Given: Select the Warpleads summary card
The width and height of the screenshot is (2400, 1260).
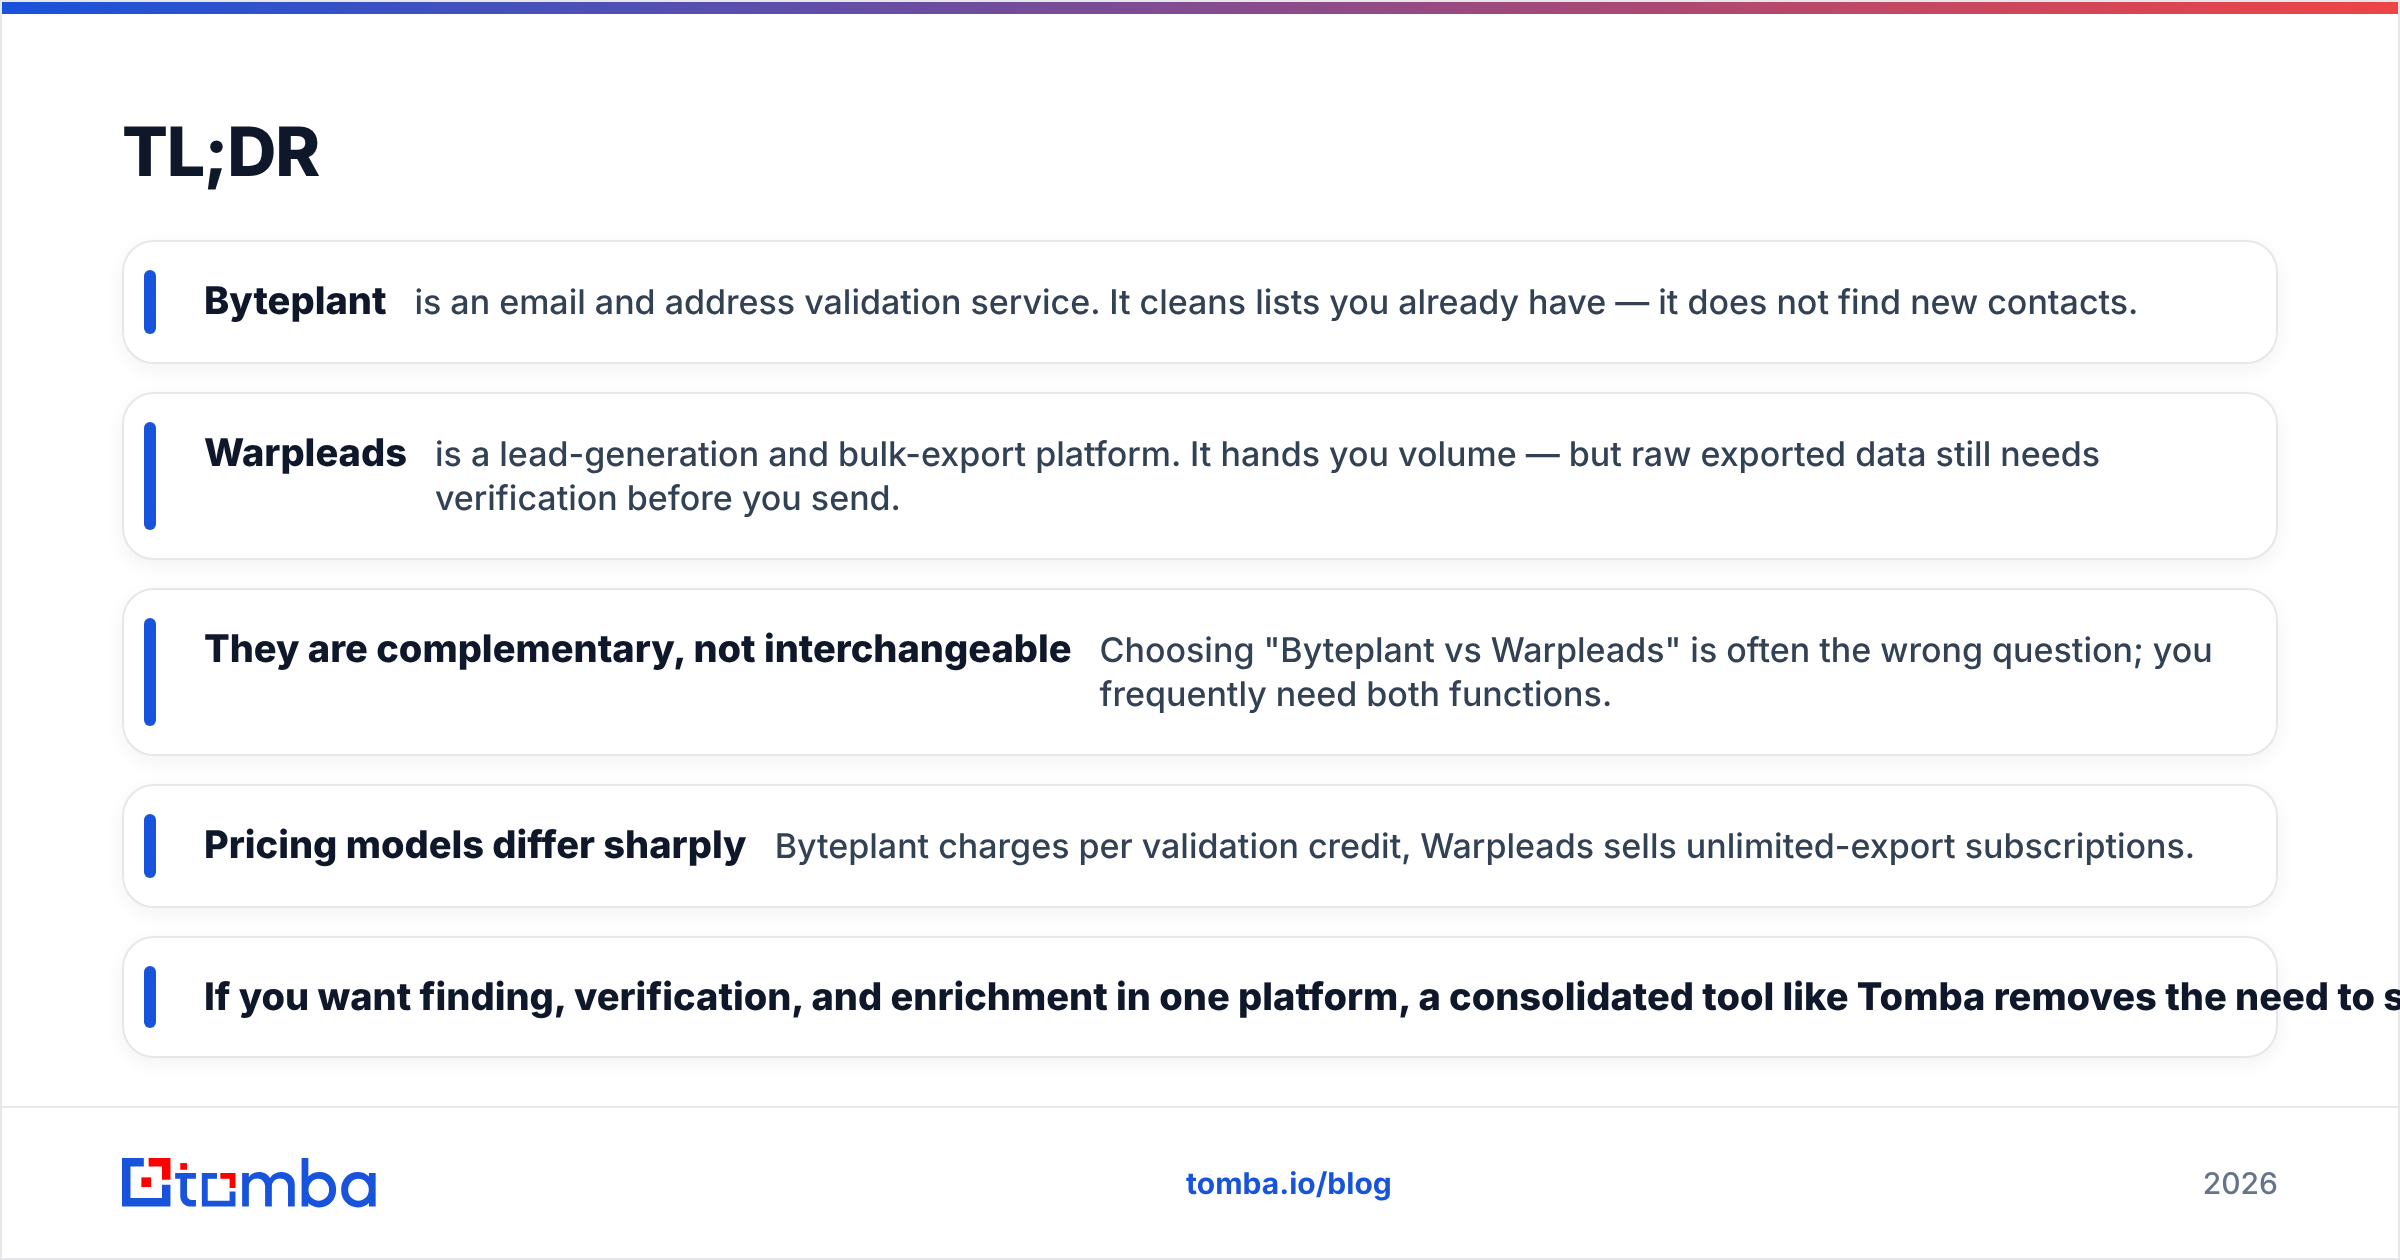Looking at the screenshot, I should 1200,476.
